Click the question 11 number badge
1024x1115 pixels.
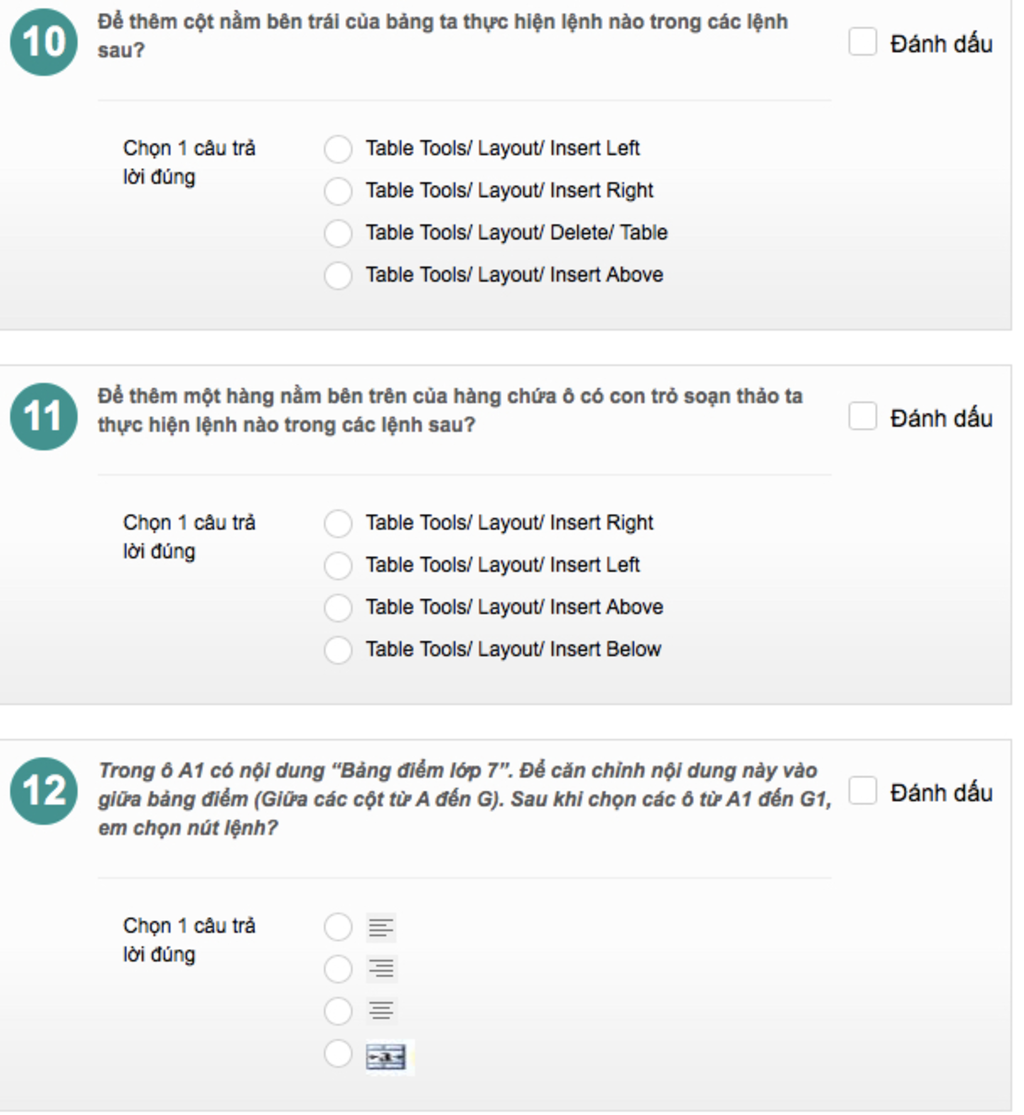43,417
